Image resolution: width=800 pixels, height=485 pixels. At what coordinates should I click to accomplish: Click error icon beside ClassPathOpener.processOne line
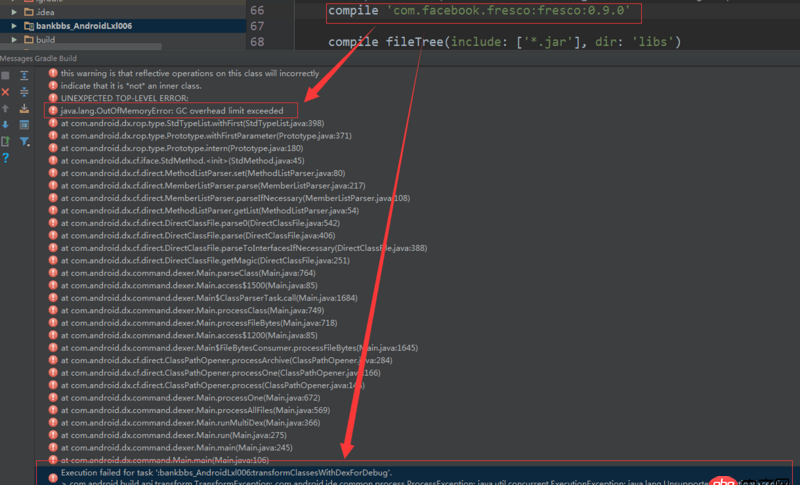click(x=53, y=373)
